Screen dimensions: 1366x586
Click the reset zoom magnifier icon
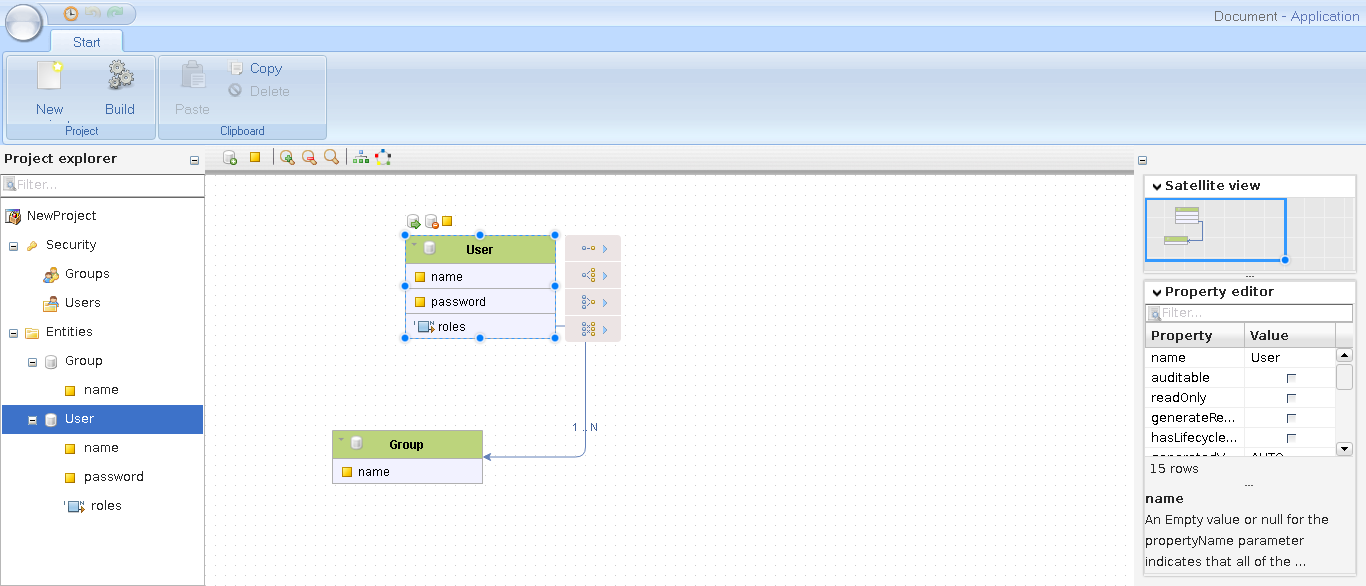(x=331, y=158)
